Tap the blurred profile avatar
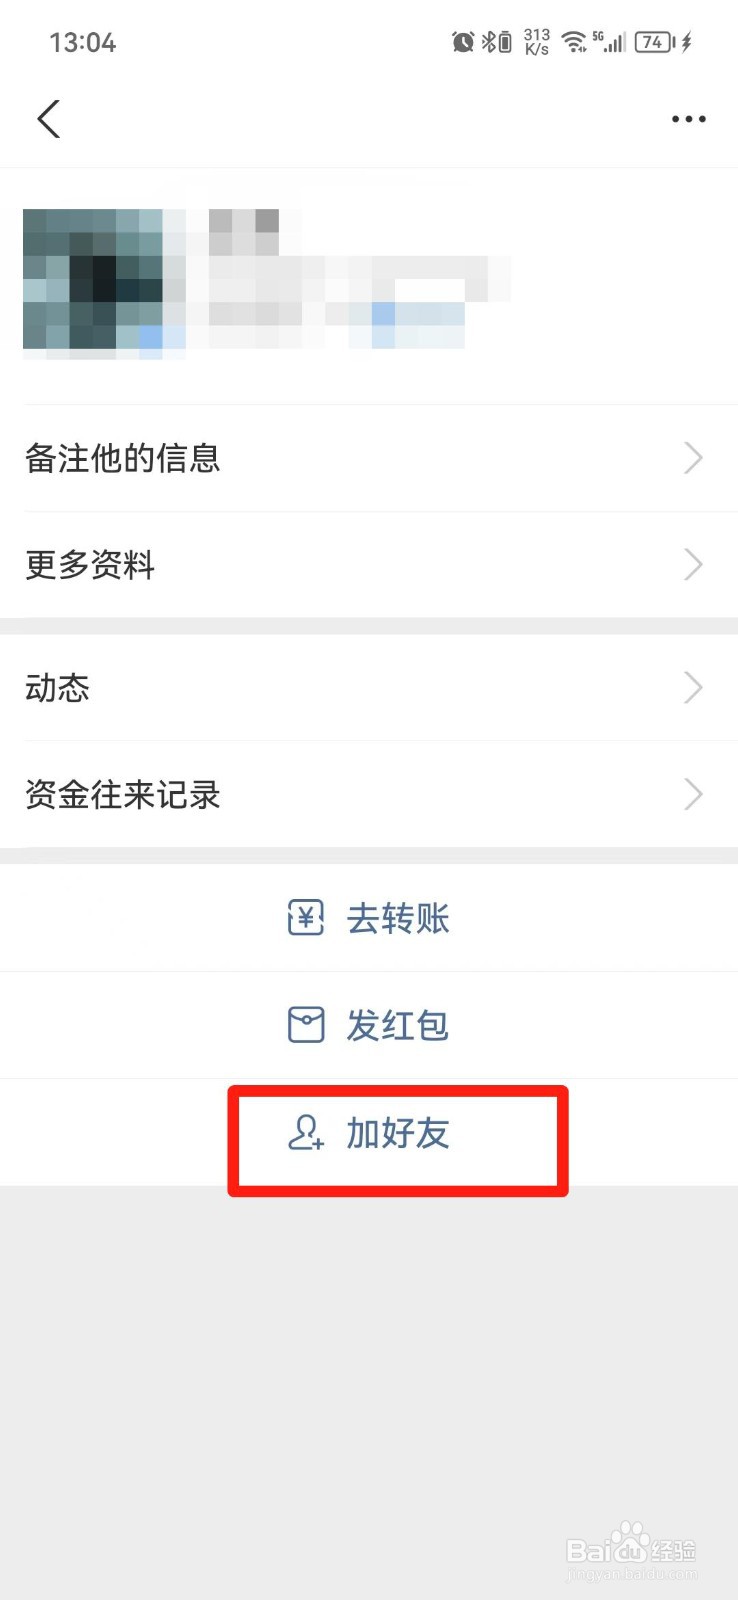This screenshot has width=738, height=1600. point(93,283)
